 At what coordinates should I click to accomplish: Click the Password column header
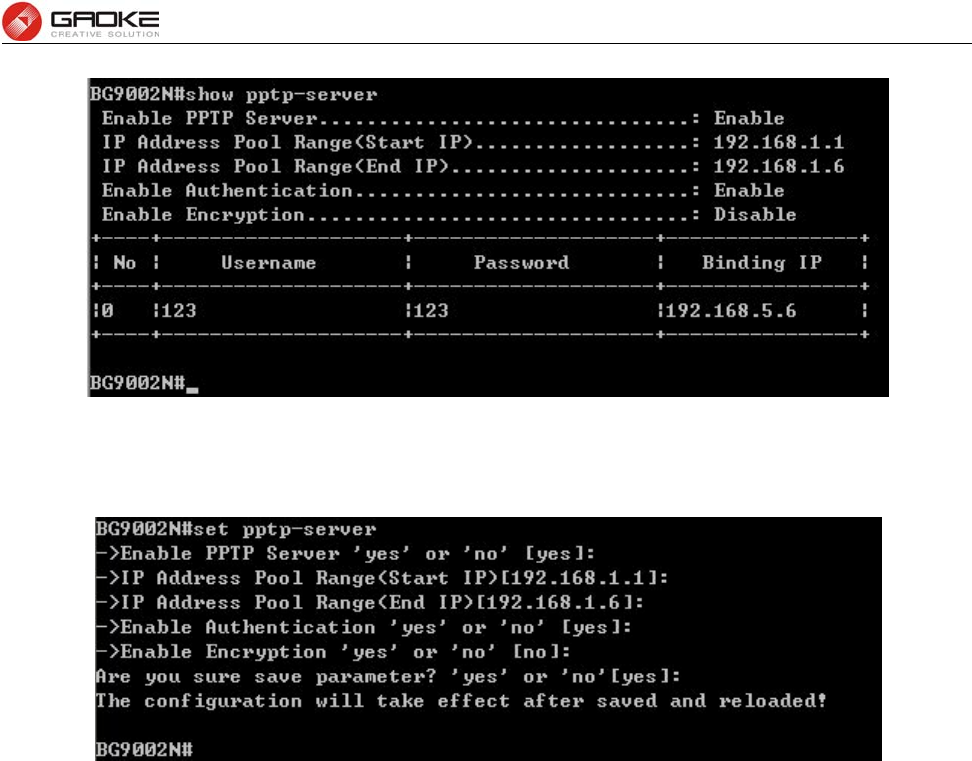click(521, 263)
